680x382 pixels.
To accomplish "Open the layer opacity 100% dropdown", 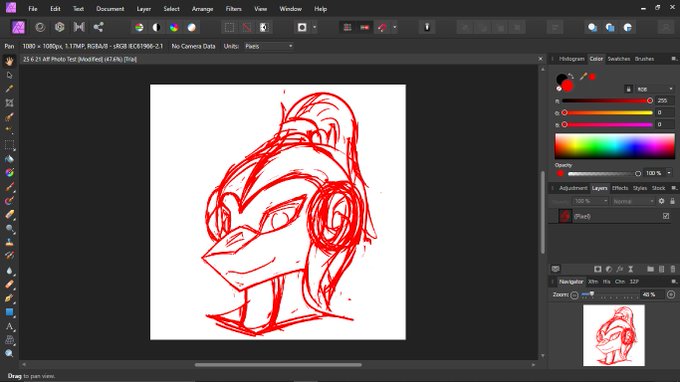I will (590, 201).
